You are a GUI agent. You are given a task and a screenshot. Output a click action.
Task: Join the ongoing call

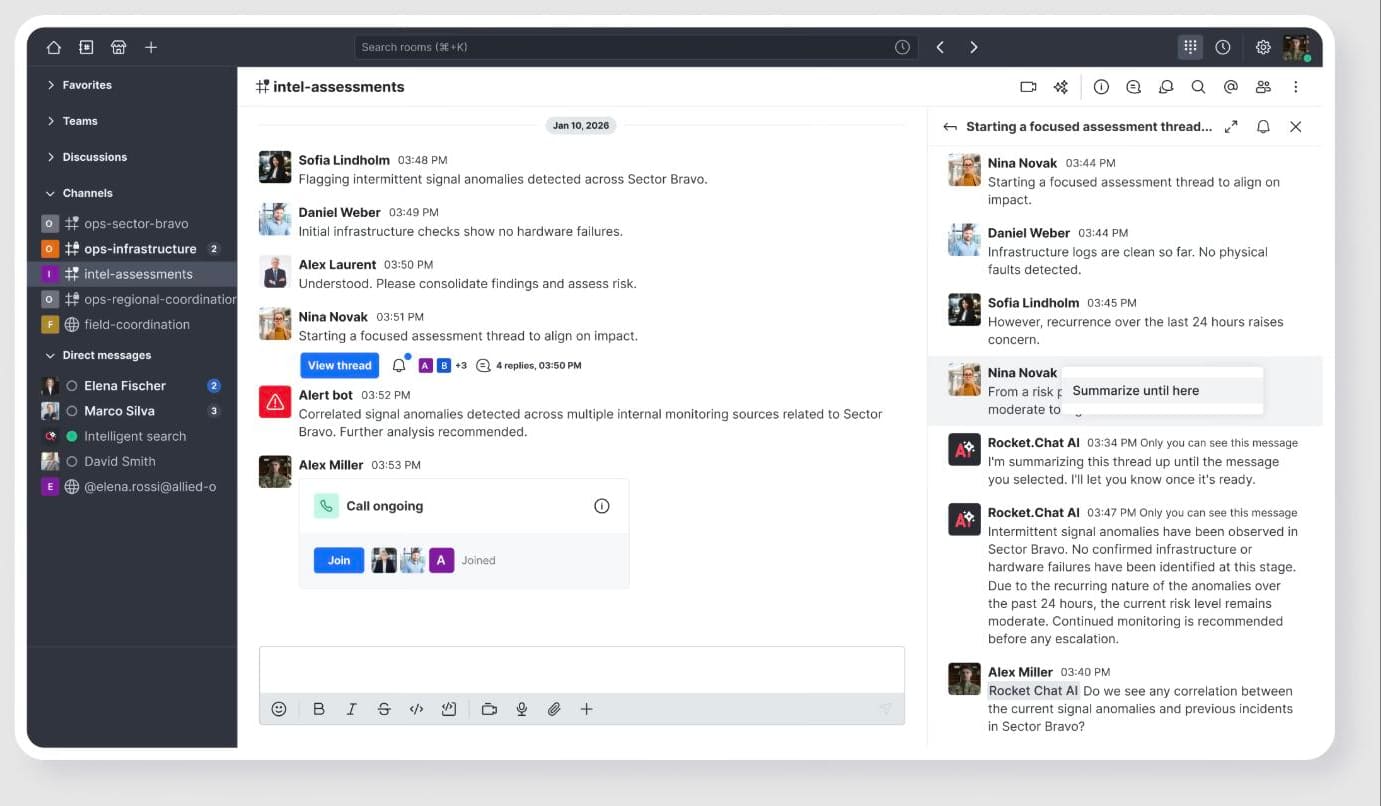point(339,560)
